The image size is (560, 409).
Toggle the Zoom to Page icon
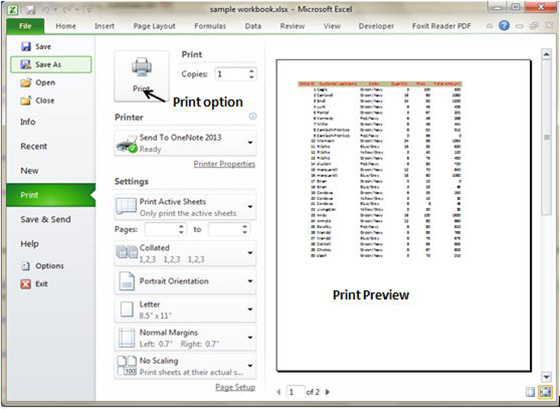pos(545,392)
